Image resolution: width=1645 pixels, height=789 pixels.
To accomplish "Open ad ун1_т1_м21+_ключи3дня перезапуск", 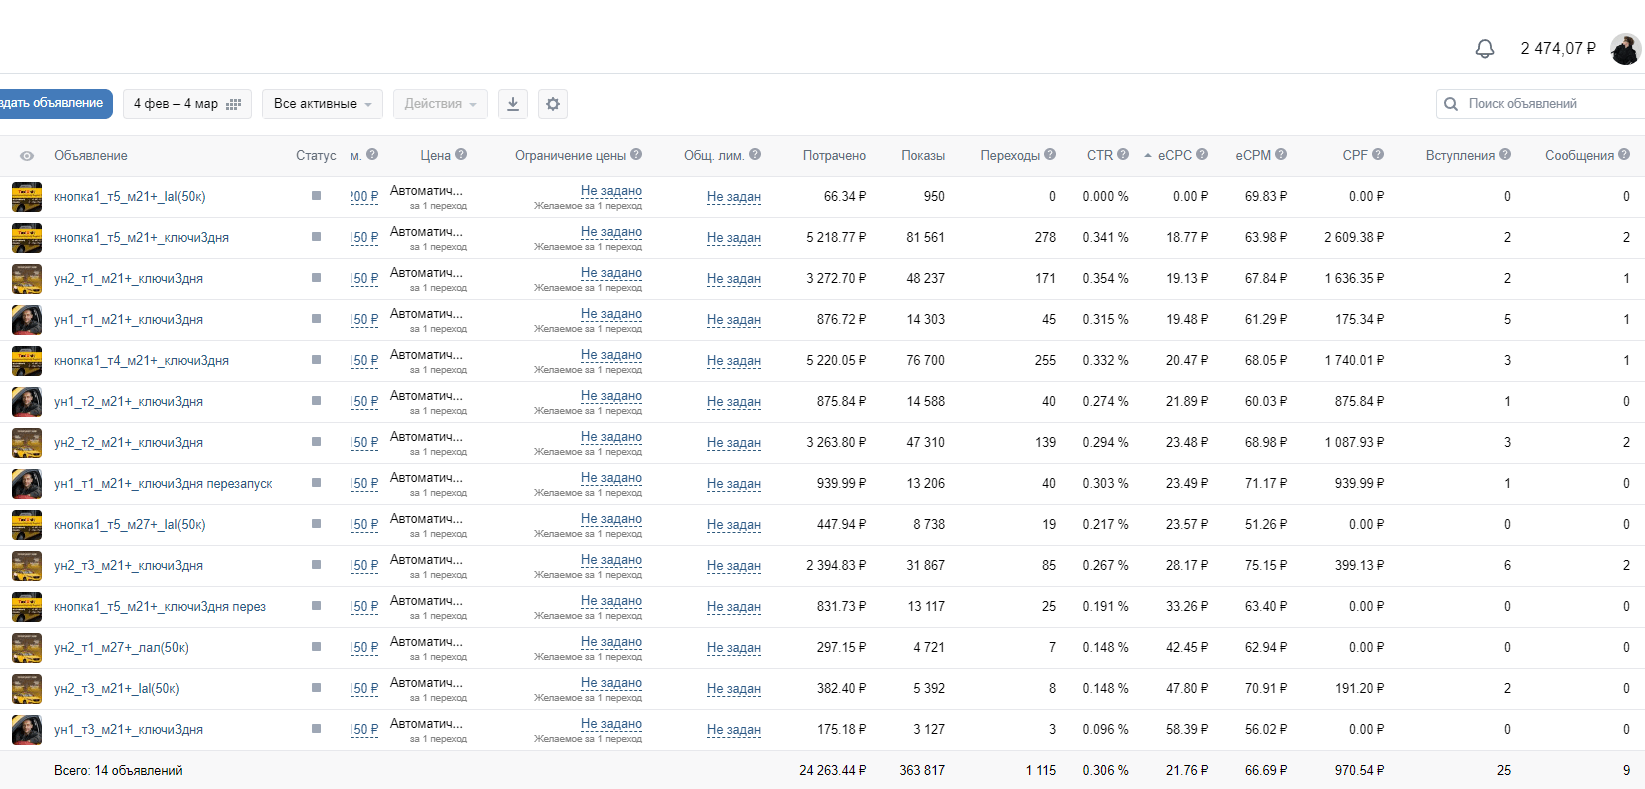I will (x=163, y=483).
